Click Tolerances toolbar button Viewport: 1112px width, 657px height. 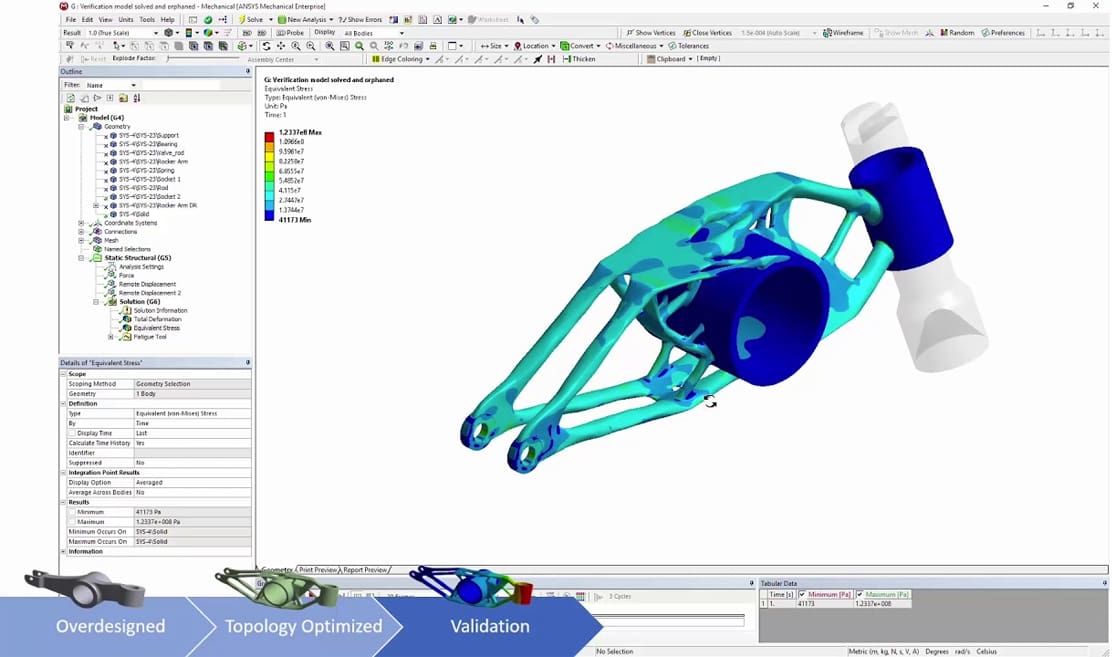tap(688, 46)
